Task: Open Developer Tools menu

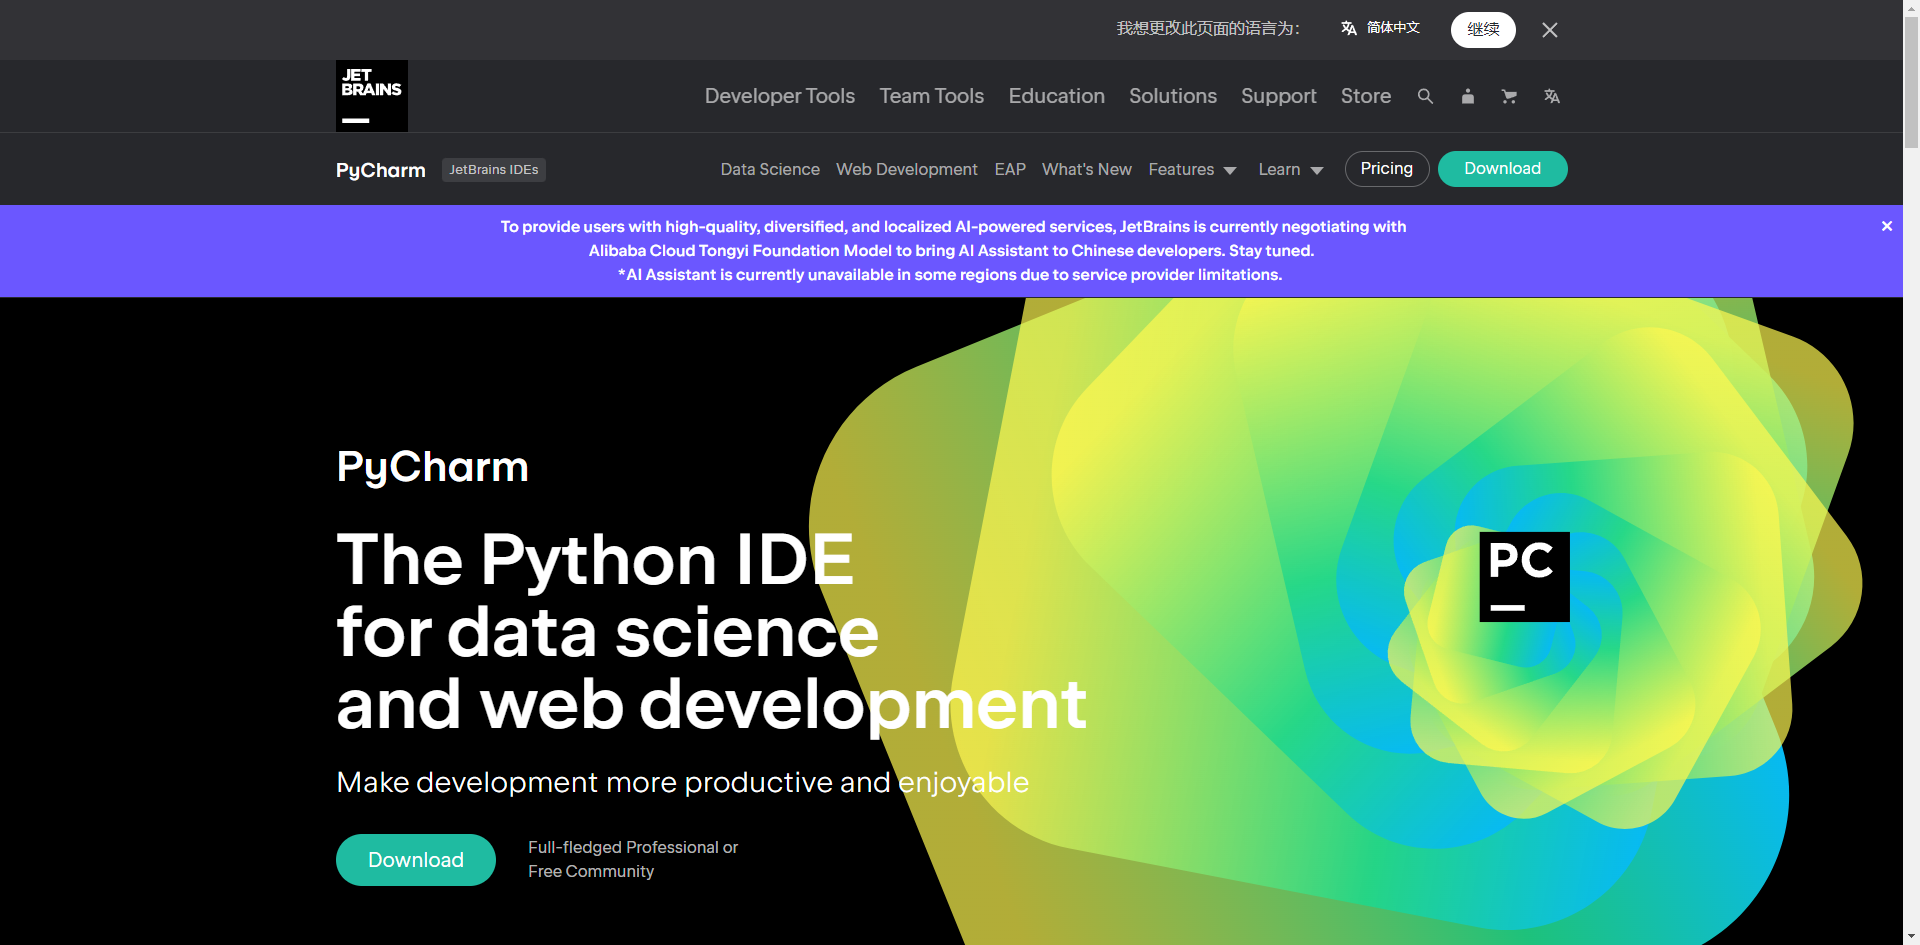Action: [x=780, y=96]
